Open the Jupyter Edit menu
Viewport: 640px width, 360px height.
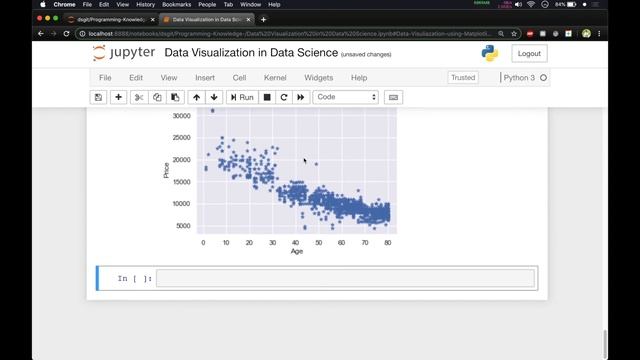pos(136,78)
